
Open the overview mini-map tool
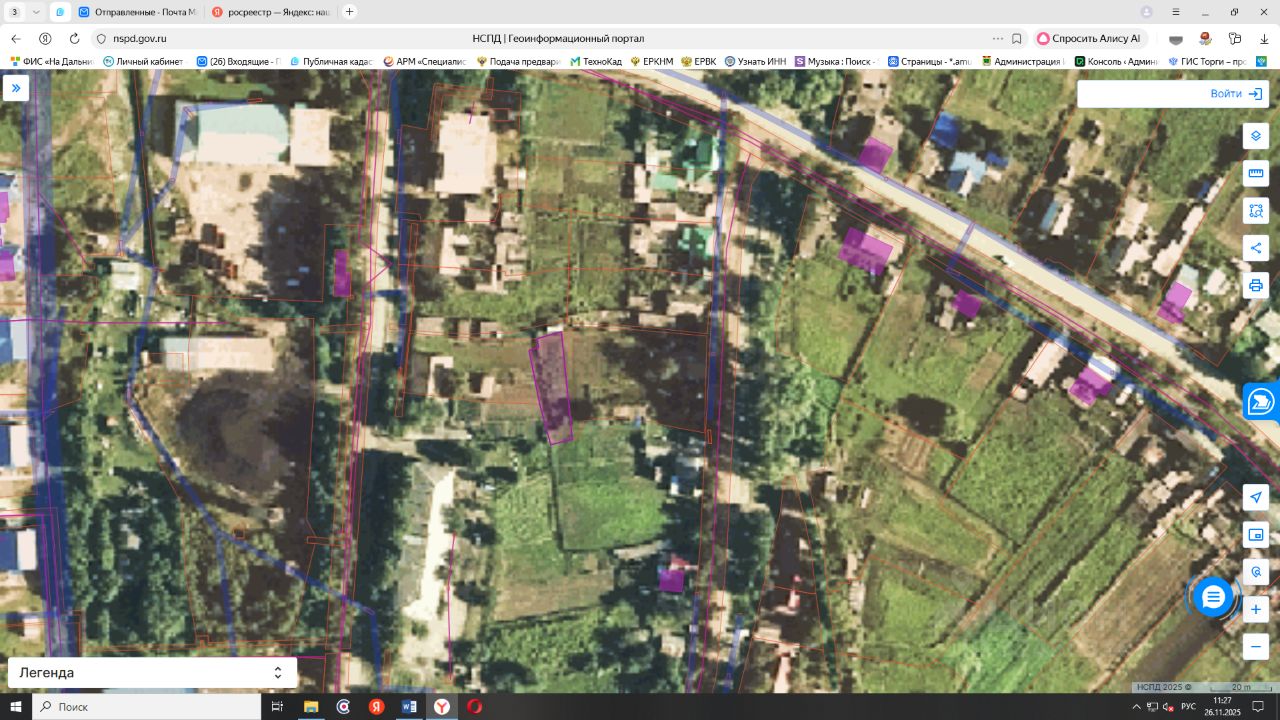point(1256,535)
